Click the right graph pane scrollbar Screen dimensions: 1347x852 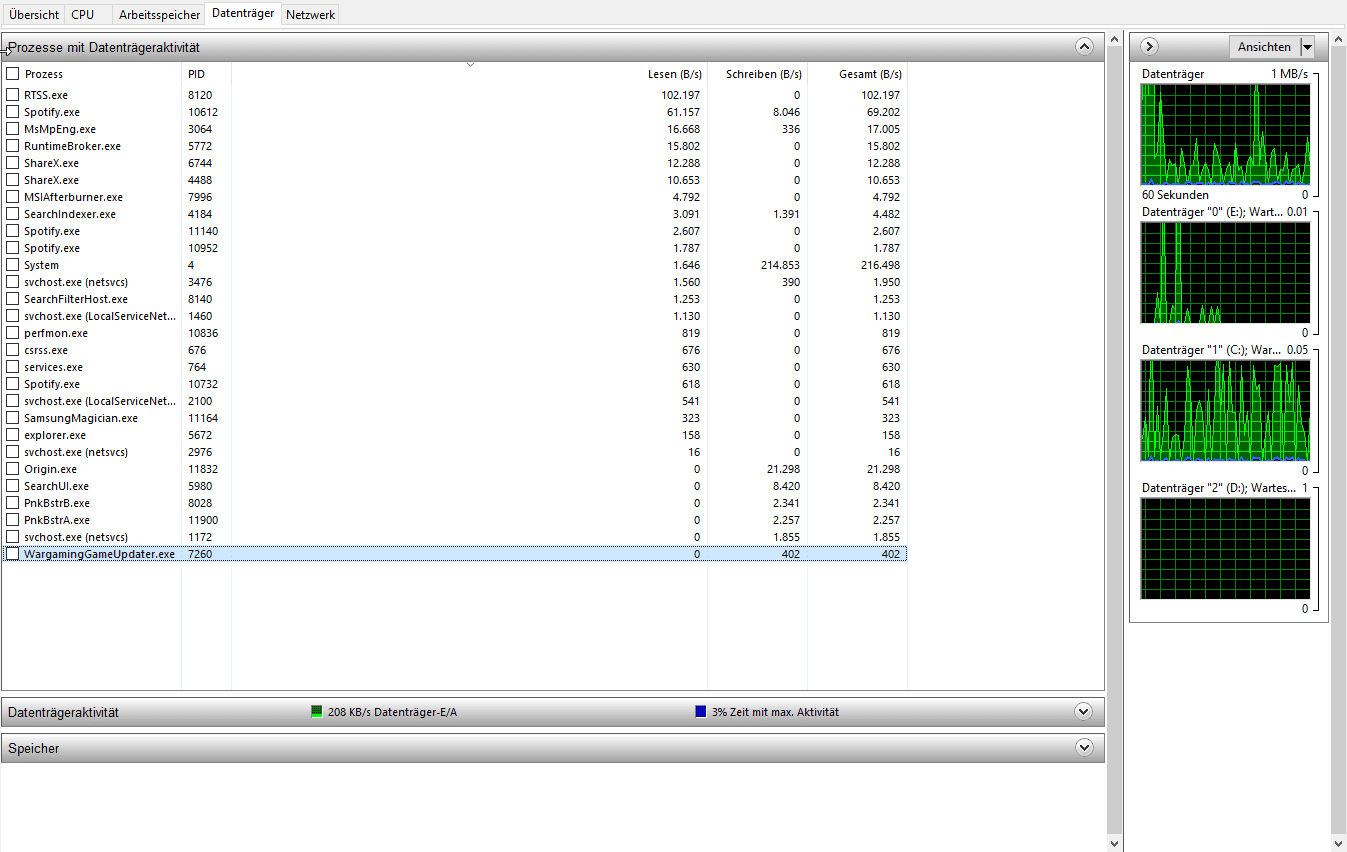(x=1339, y=440)
